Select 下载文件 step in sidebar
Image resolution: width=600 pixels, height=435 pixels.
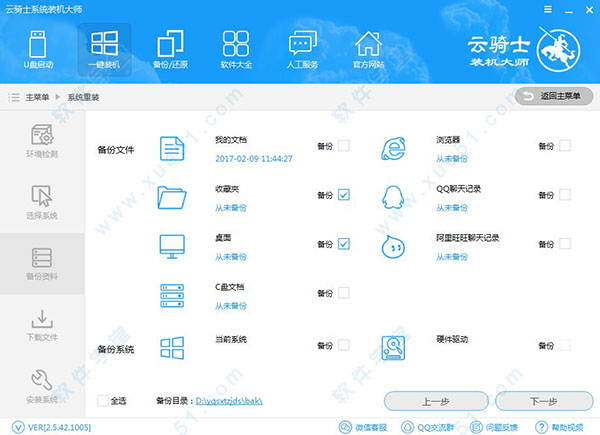pyautogui.click(x=42, y=324)
